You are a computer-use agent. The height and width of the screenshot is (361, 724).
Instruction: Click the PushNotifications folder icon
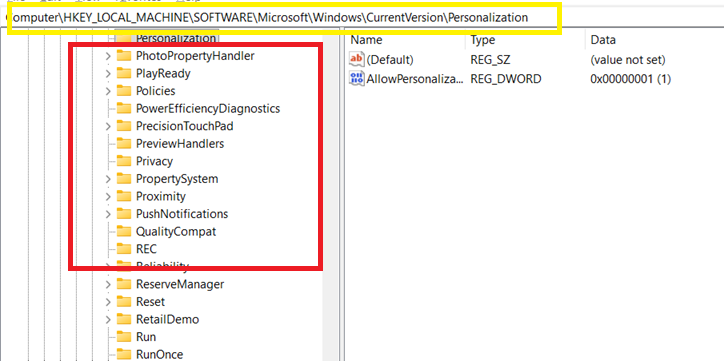pos(124,214)
